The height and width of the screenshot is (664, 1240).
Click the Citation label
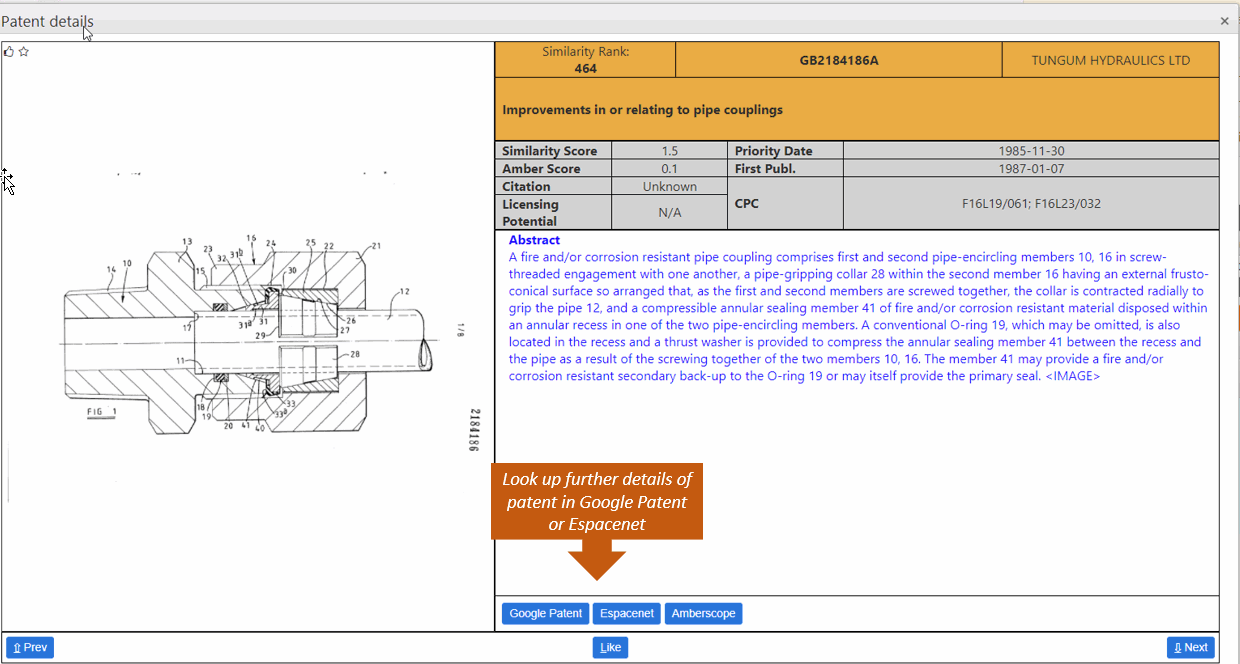pyautogui.click(x=526, y=187)
